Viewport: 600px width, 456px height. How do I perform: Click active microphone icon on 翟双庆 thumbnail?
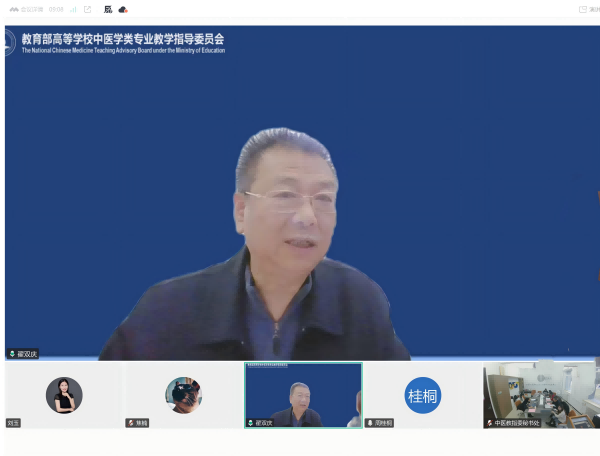pos(251,423)
